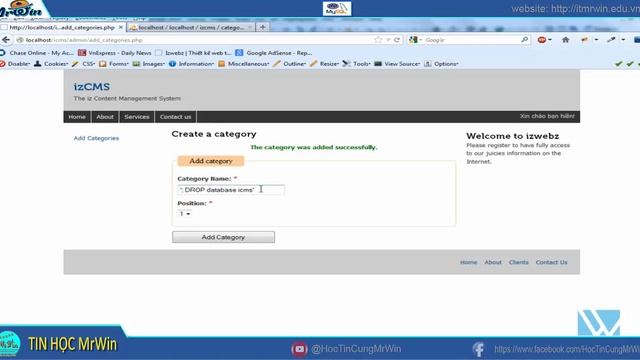This screenshot has height=360, width=640.
Task: Click the 'Xin chào bạn hiền!' greeting text
Action: [x=547, y=116]
